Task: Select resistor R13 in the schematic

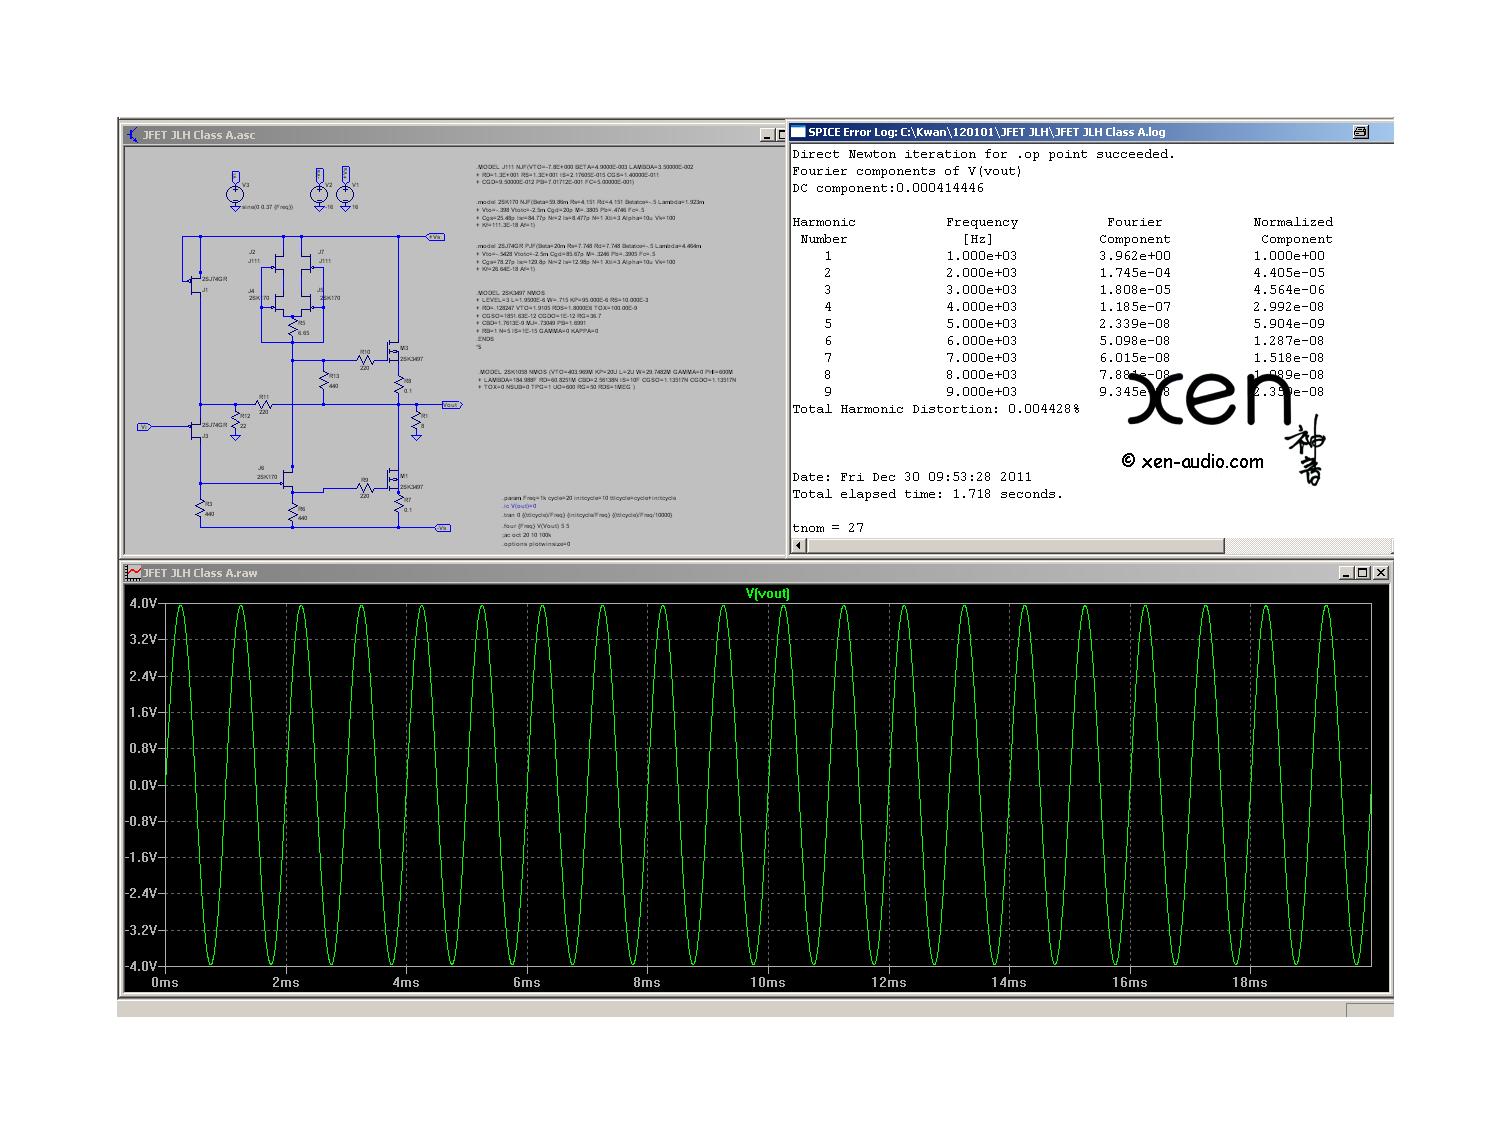Action: pyautogui.click(x=324, y=381)
